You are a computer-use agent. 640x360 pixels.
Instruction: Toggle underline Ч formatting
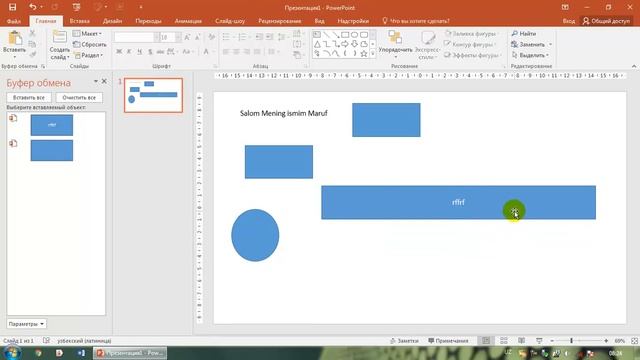coord(140,51)
